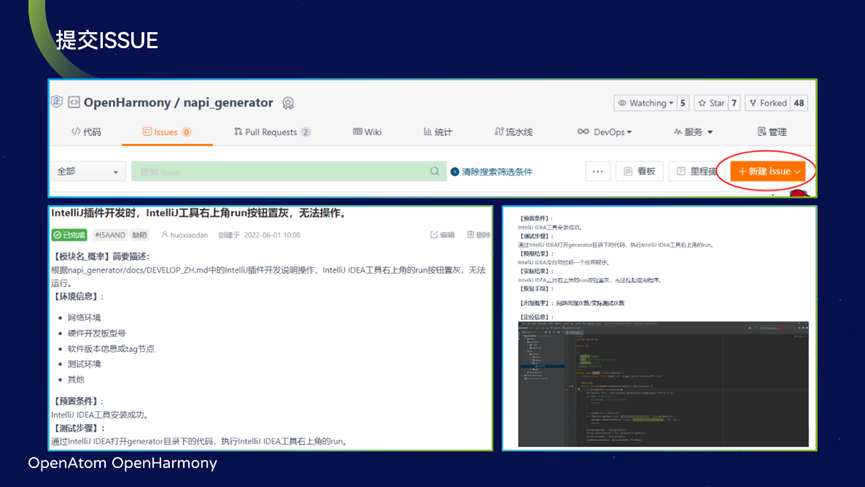Click the issue title about IntelliJ run按钮
The height and width of the screenshot is (487, 865).
click(200, 213)
